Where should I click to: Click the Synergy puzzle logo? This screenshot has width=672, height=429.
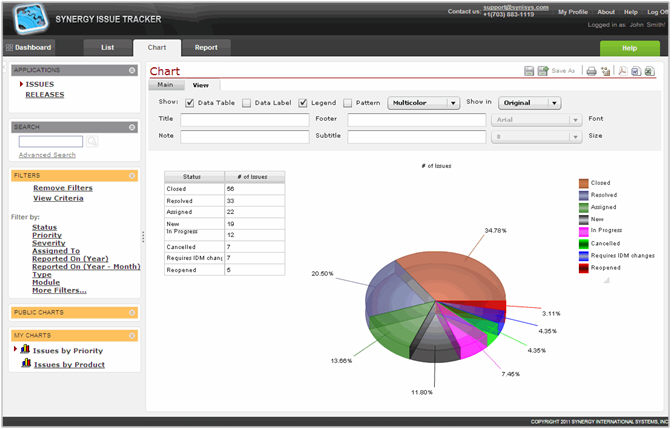[30, 18]
